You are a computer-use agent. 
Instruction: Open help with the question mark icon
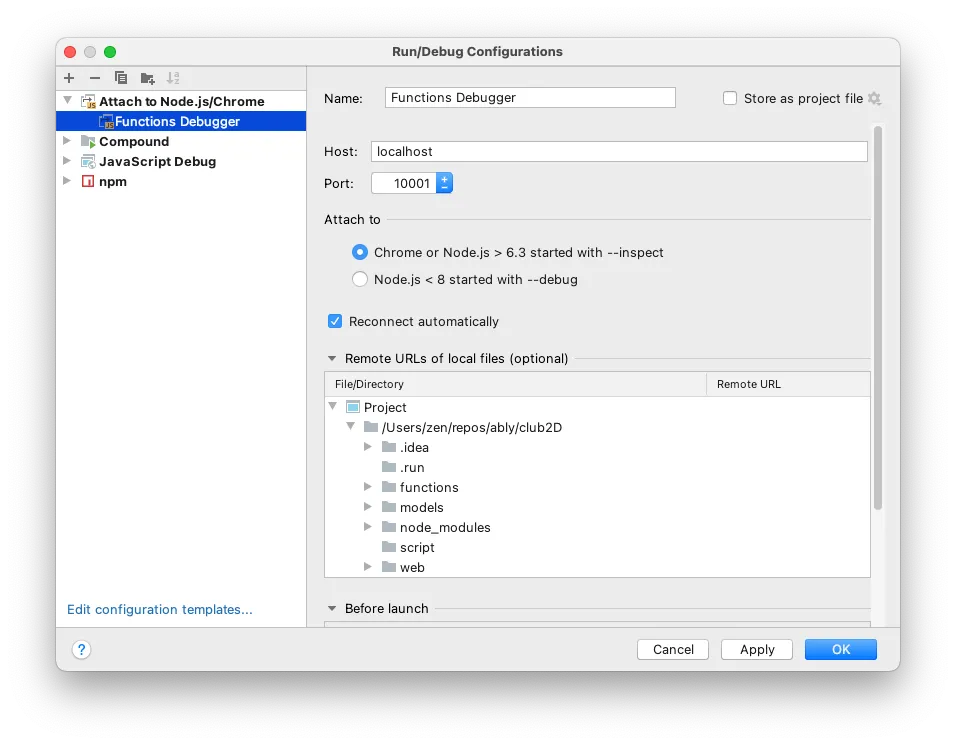(x=81, y=649)
